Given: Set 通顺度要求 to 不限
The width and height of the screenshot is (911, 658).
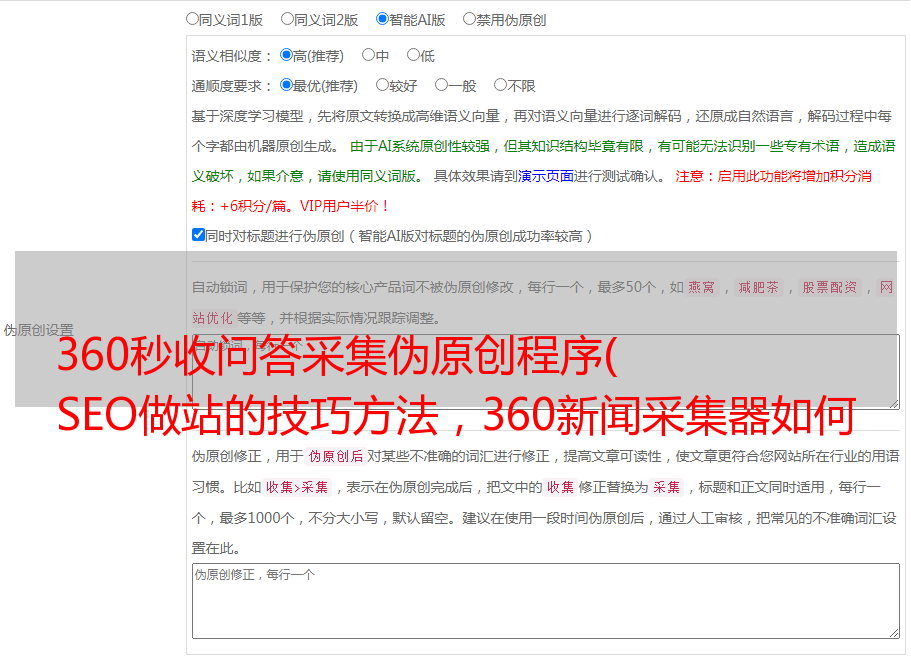Looking at the screenshot, I should pos(500,85).
